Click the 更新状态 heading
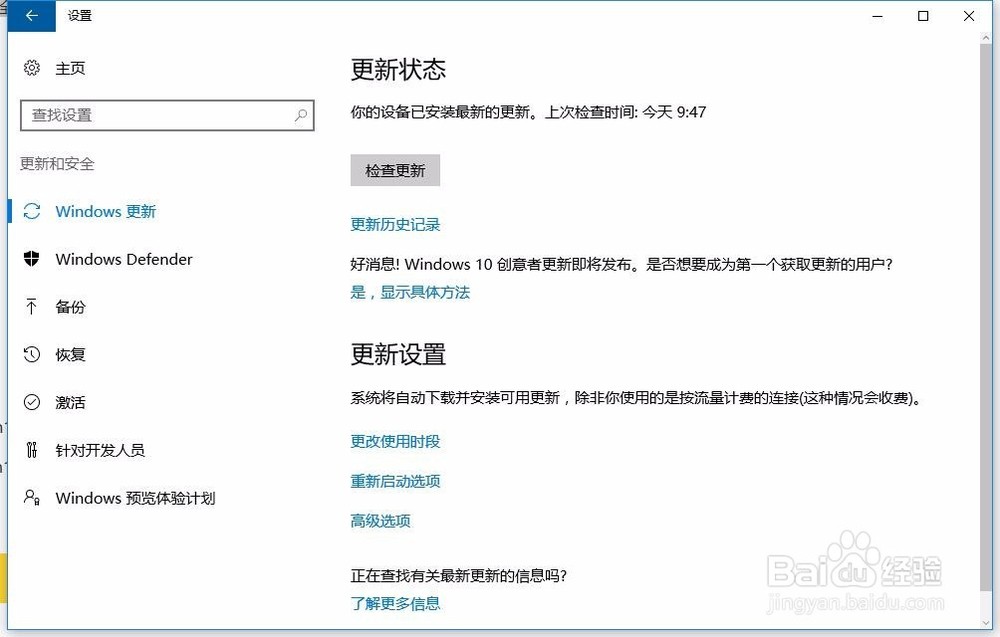 coord(399,70)
